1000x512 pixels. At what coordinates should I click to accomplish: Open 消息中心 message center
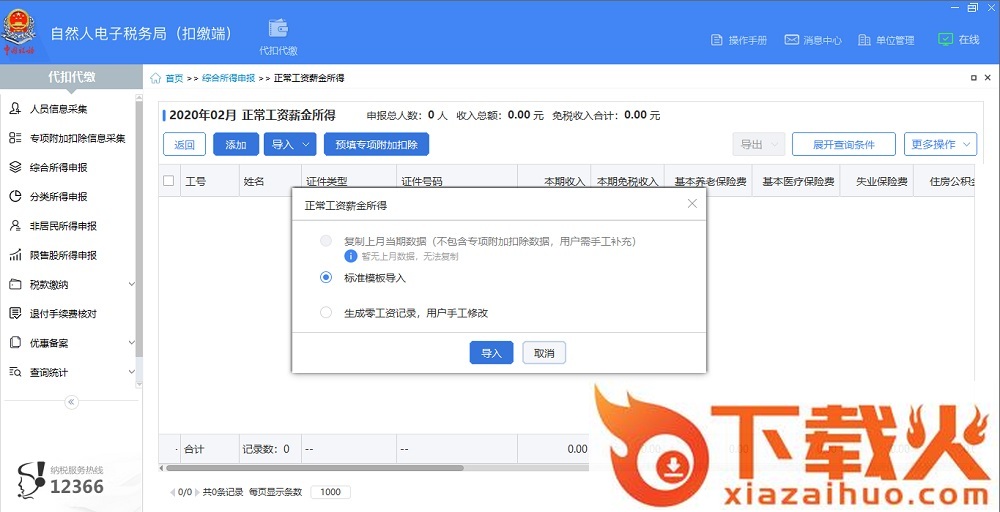(x=791, y=40)
